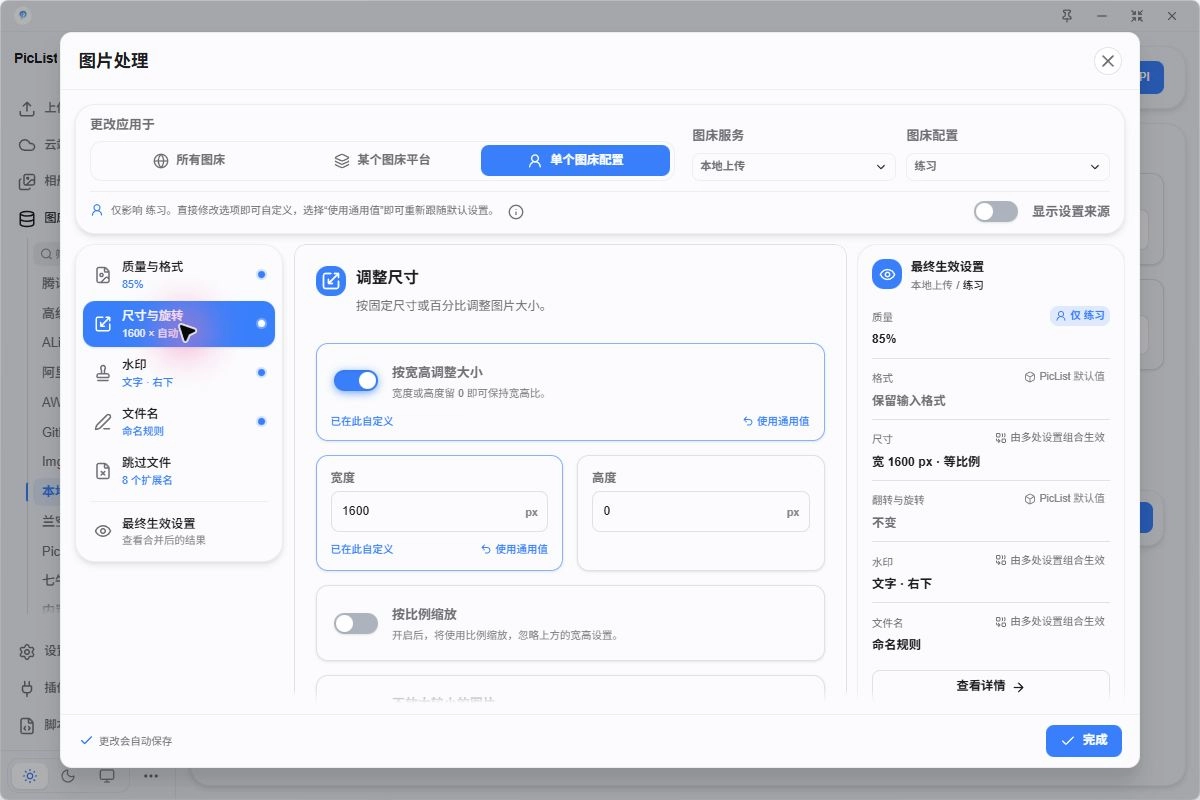Click the upload icon in main window sidebar

pos(28,108)
